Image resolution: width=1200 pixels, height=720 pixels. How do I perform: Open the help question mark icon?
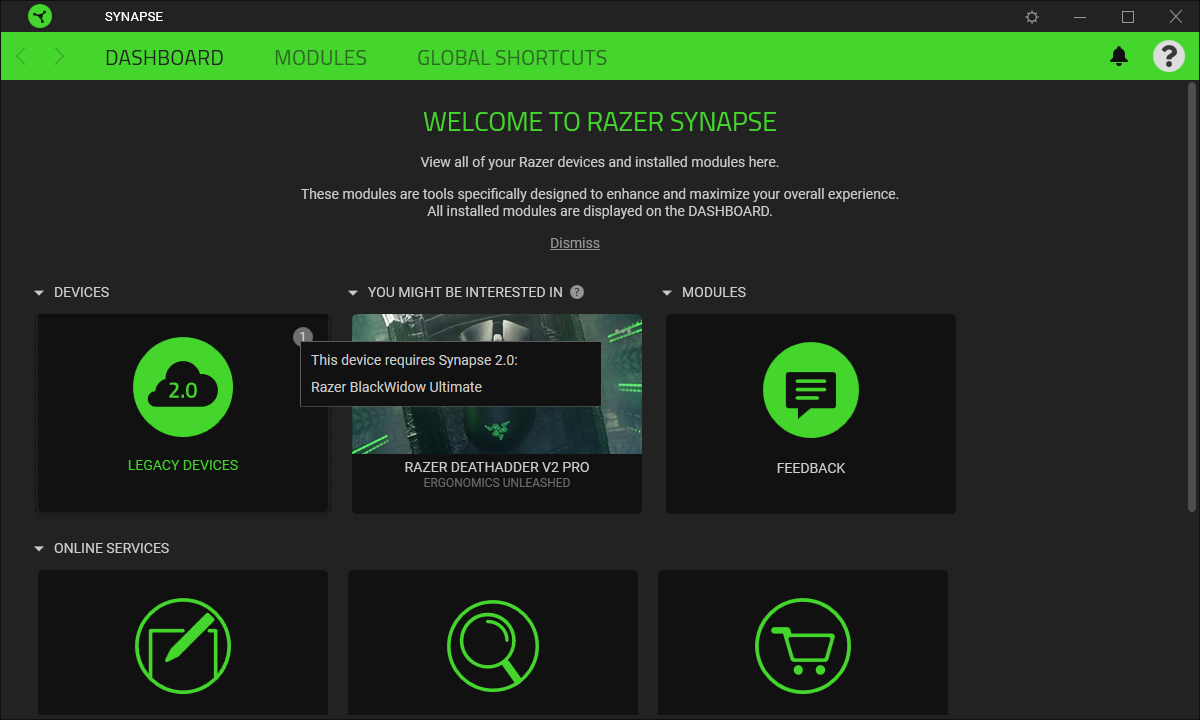pos(1169,56)
